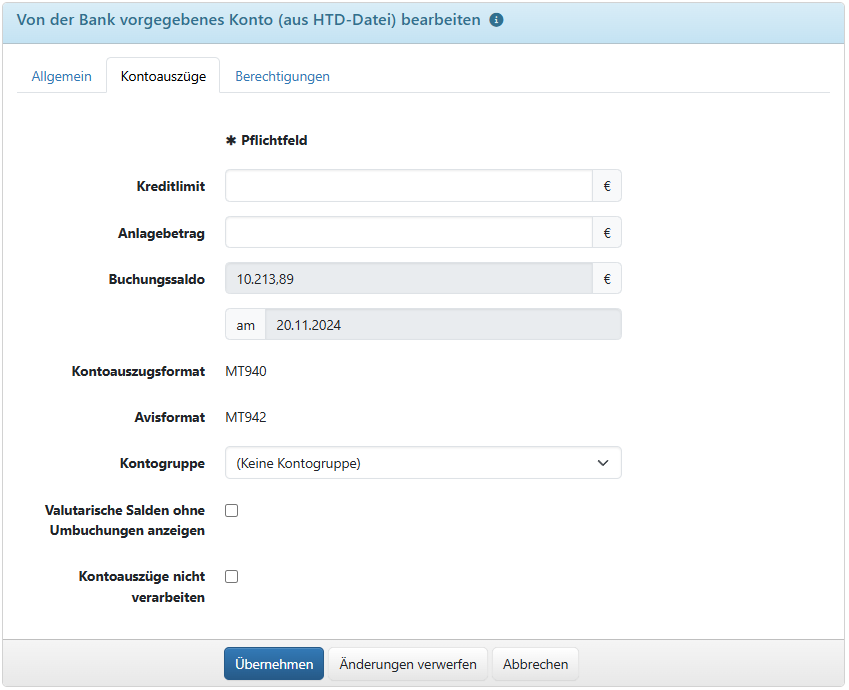Click the Kontoauszüge nicht verarbeiten label

coord(142,587)
